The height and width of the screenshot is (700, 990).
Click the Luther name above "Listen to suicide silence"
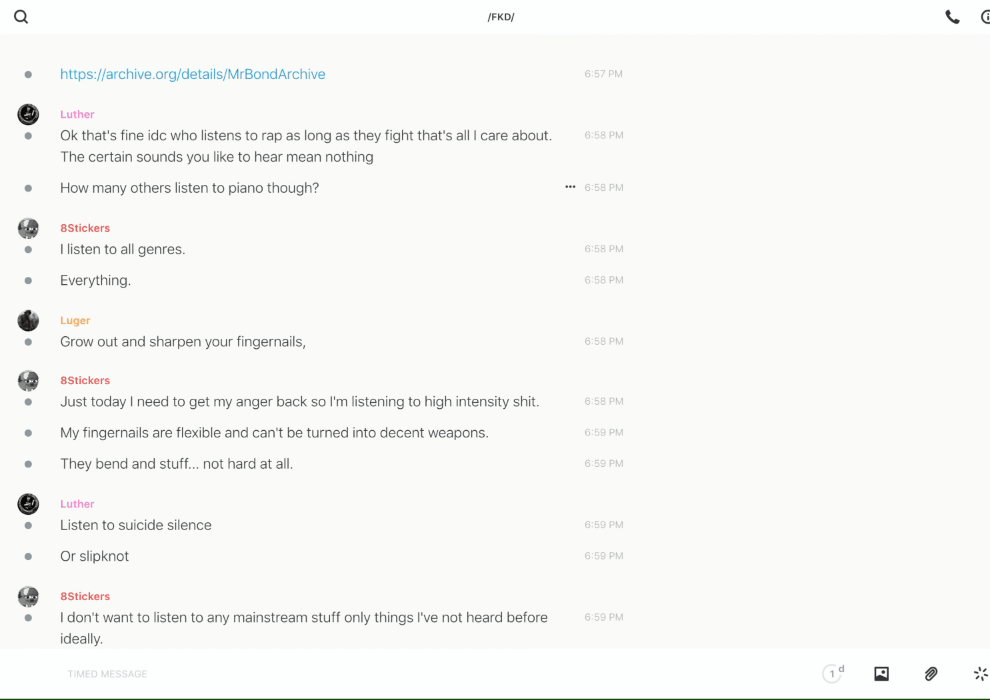coord(77,504)
